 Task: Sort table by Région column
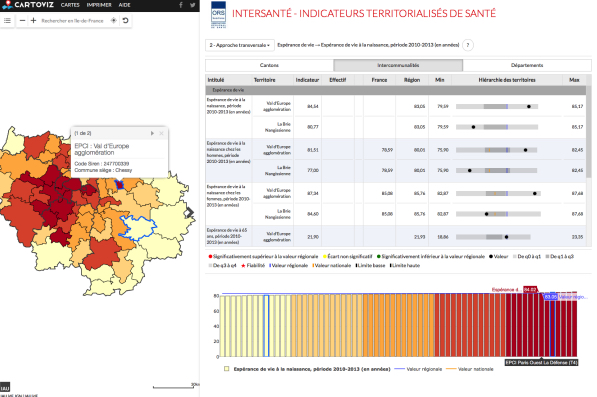[412, 80]
